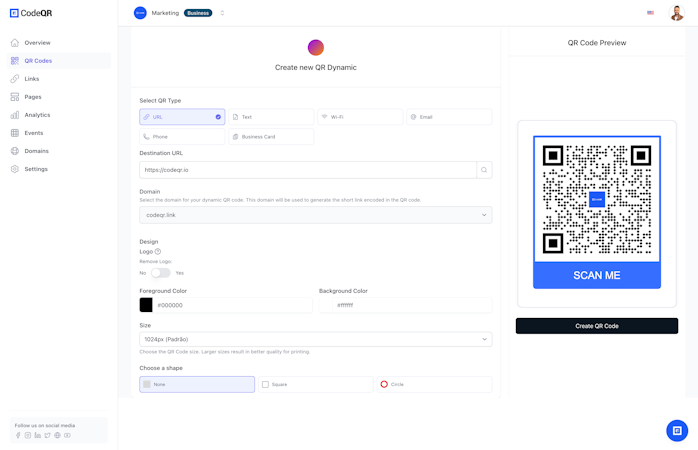Open the Twitter social link
This screenshot has height=450, width=698.
click(47, 435)
